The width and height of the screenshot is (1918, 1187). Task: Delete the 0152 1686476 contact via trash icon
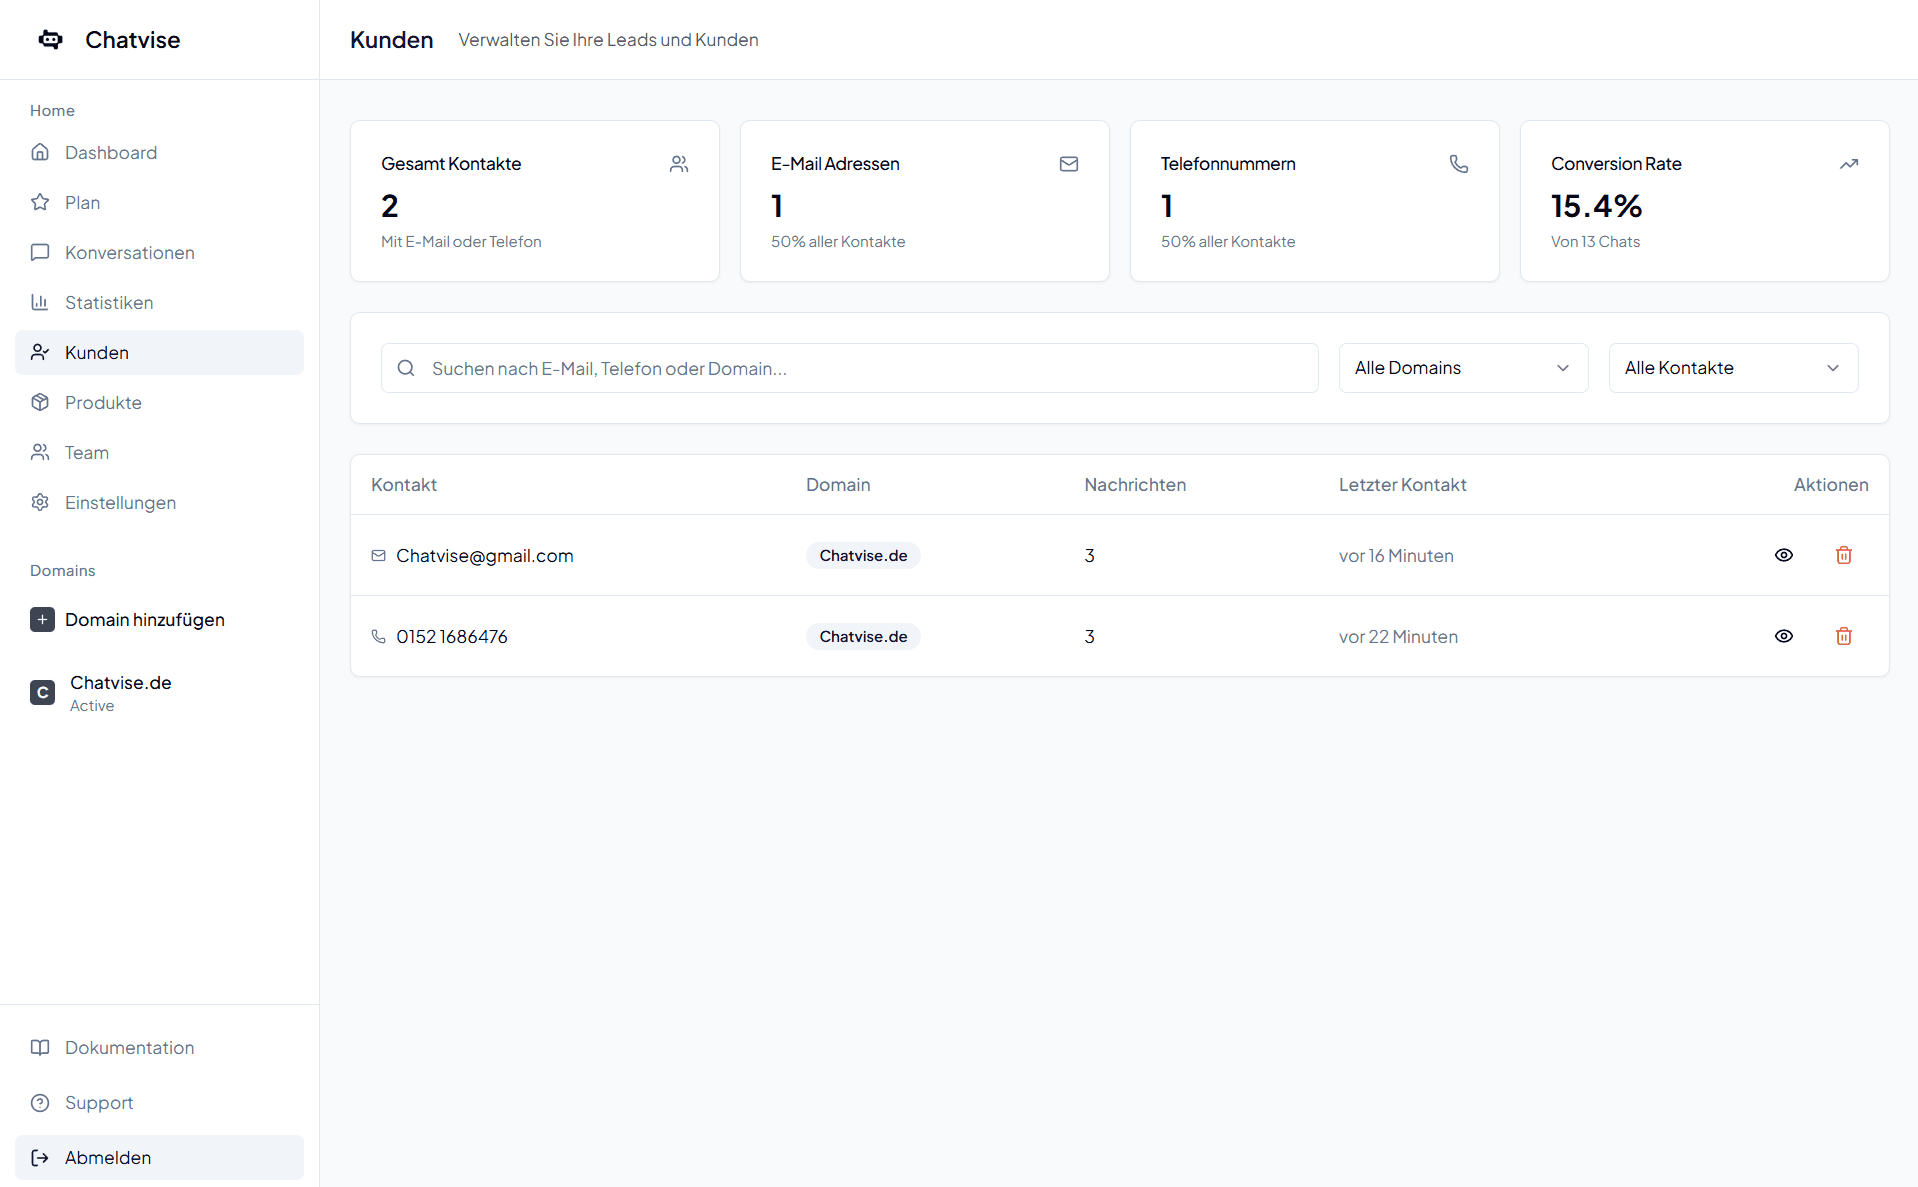pyautogui.click(x=1843, y=636)
